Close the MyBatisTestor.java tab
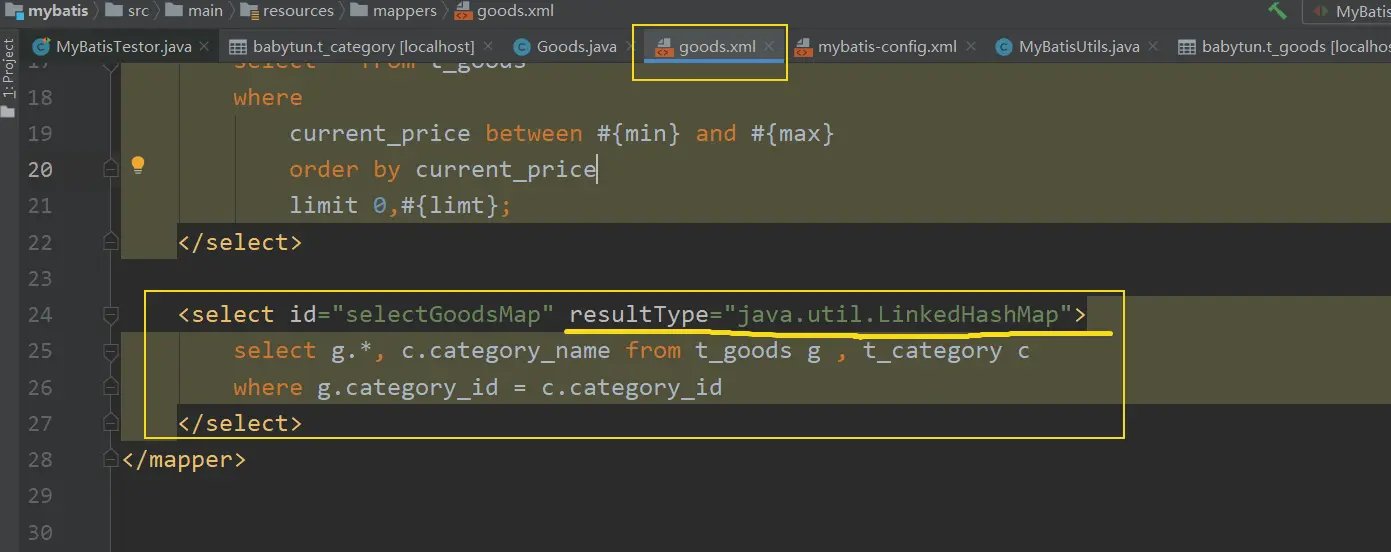 click(x=204, y=47)
